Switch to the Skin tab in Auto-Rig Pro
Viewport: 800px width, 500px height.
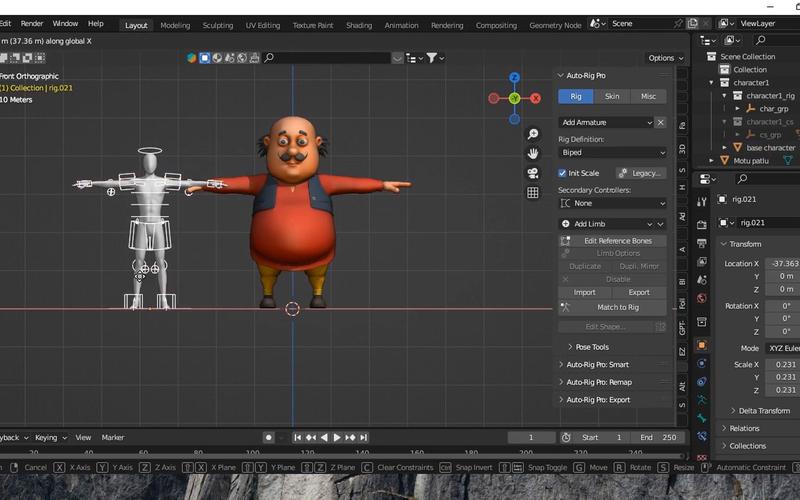612,96
